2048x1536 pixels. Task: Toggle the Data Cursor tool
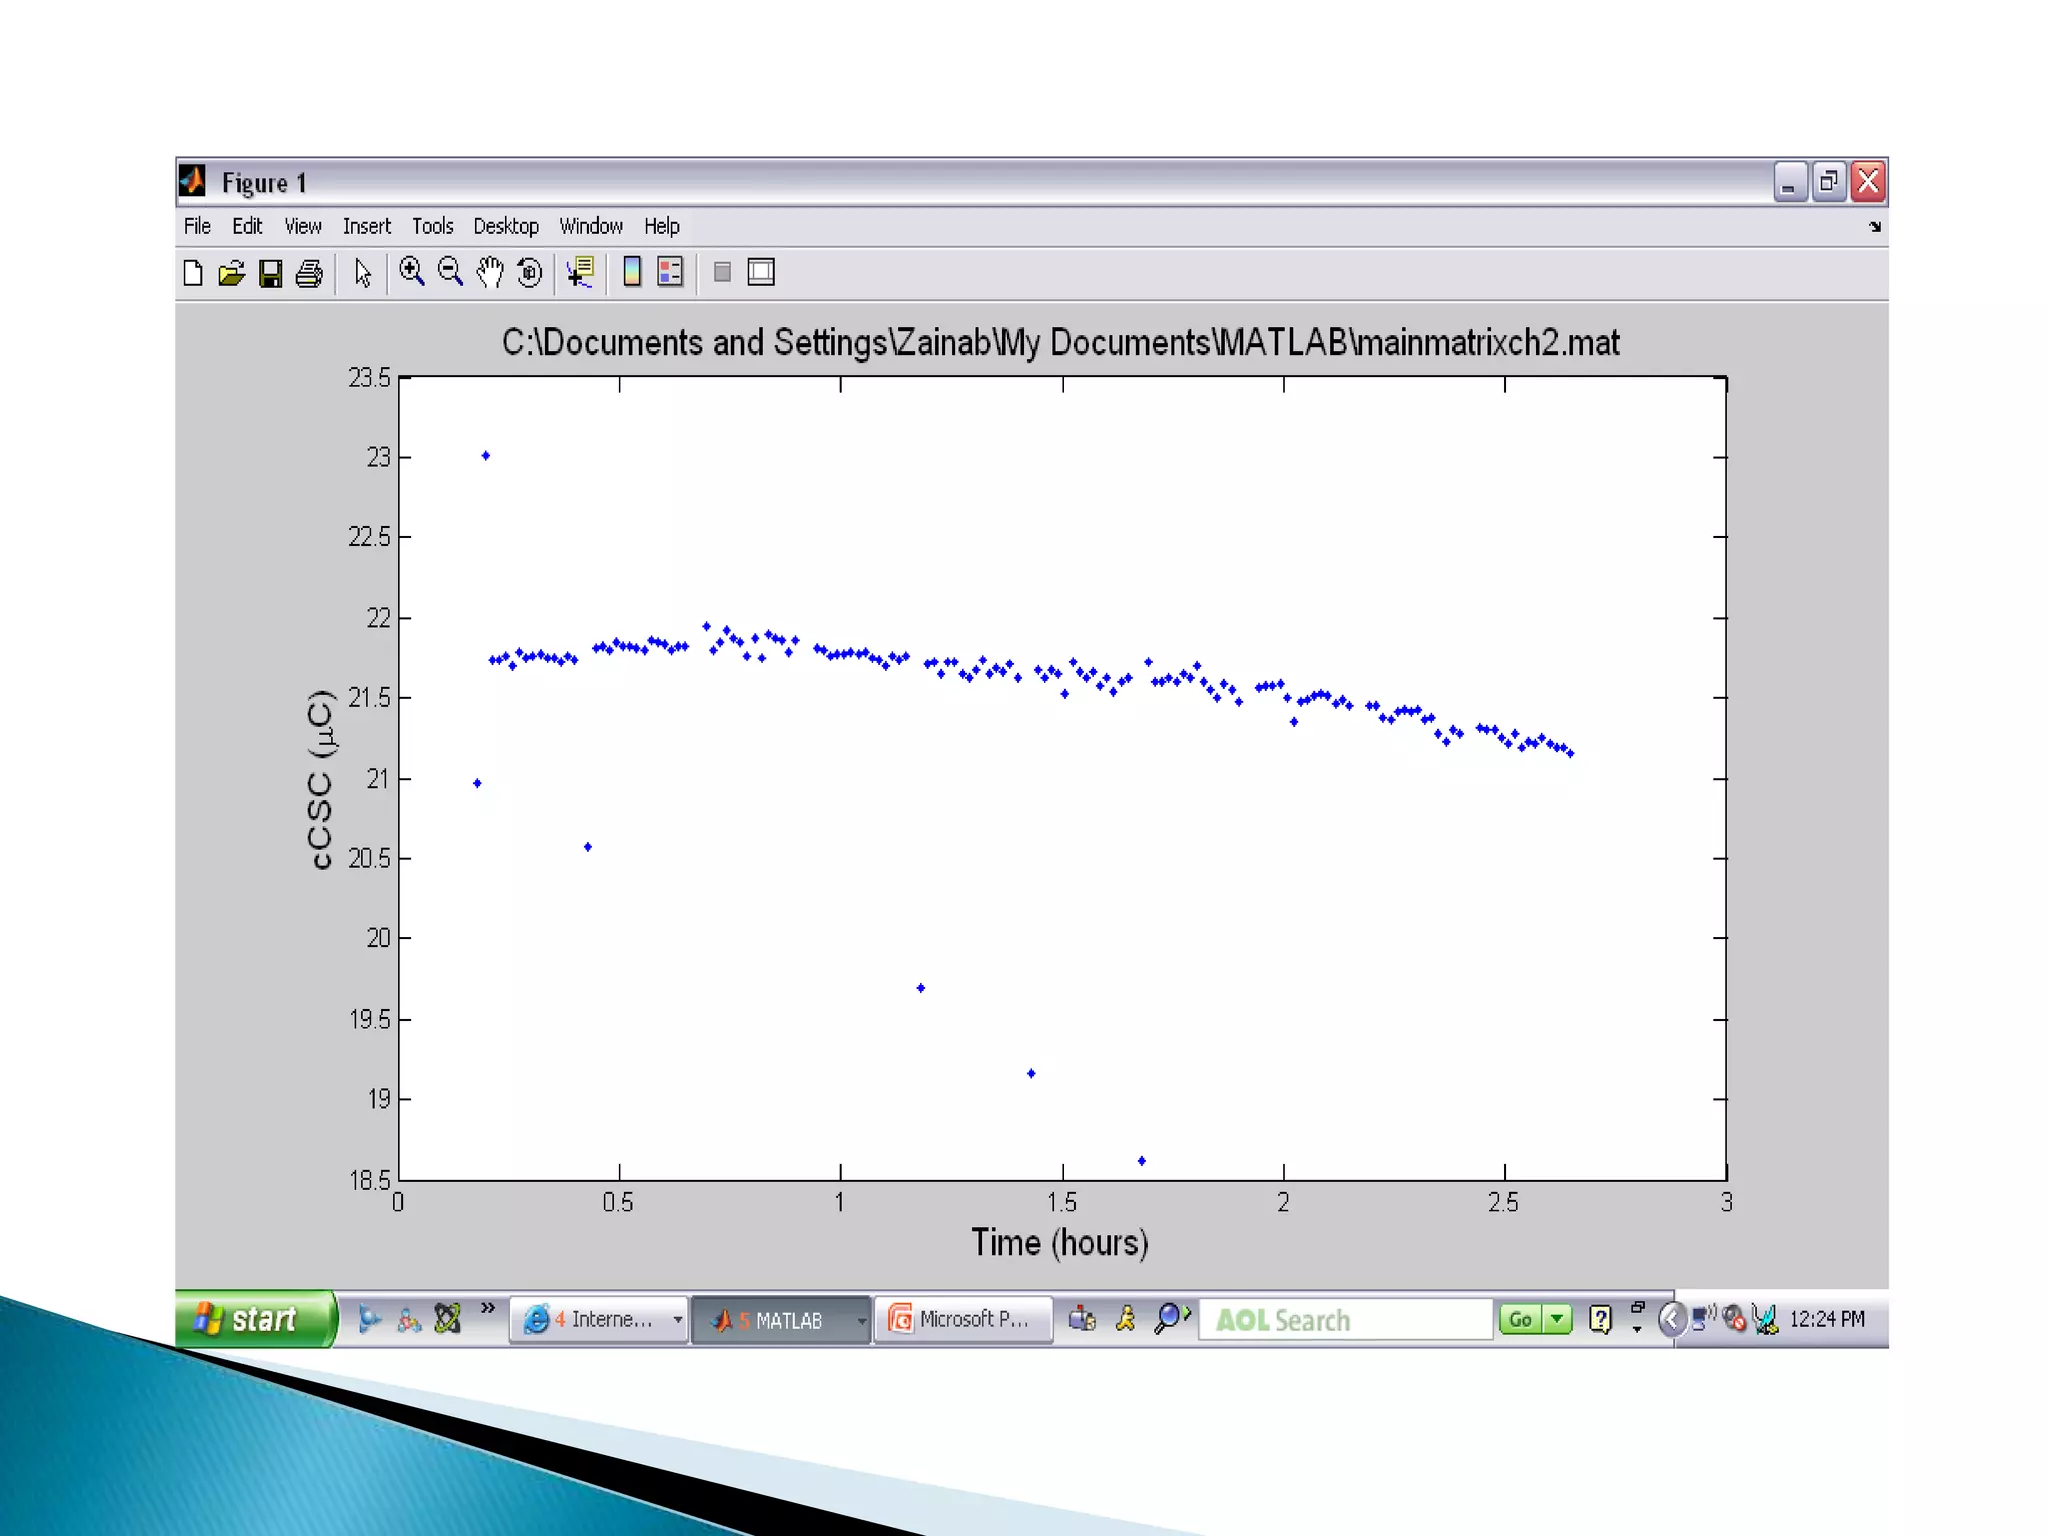click(x=580, y=272)
